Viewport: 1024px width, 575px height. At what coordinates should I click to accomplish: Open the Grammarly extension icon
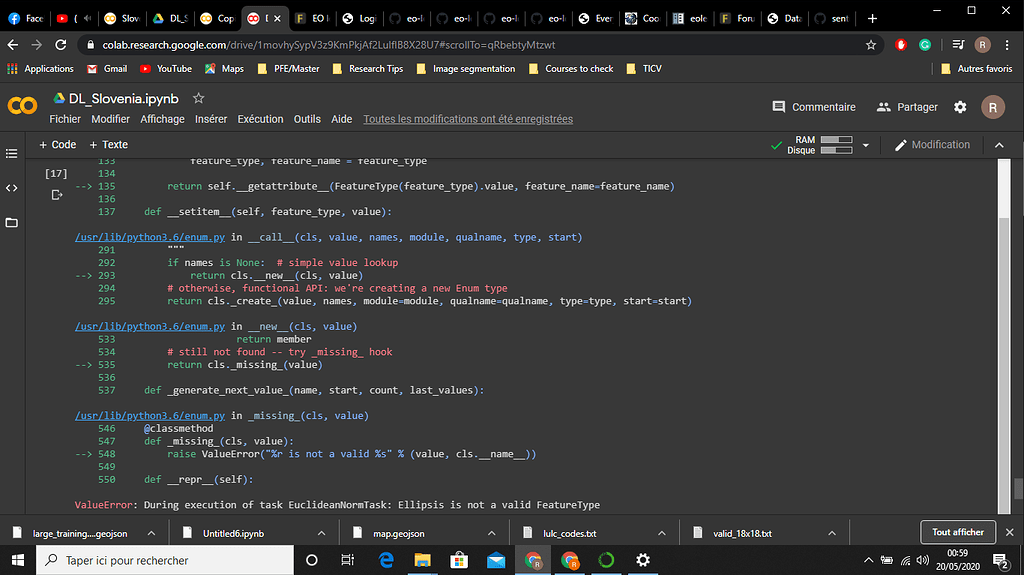point(926,45)
